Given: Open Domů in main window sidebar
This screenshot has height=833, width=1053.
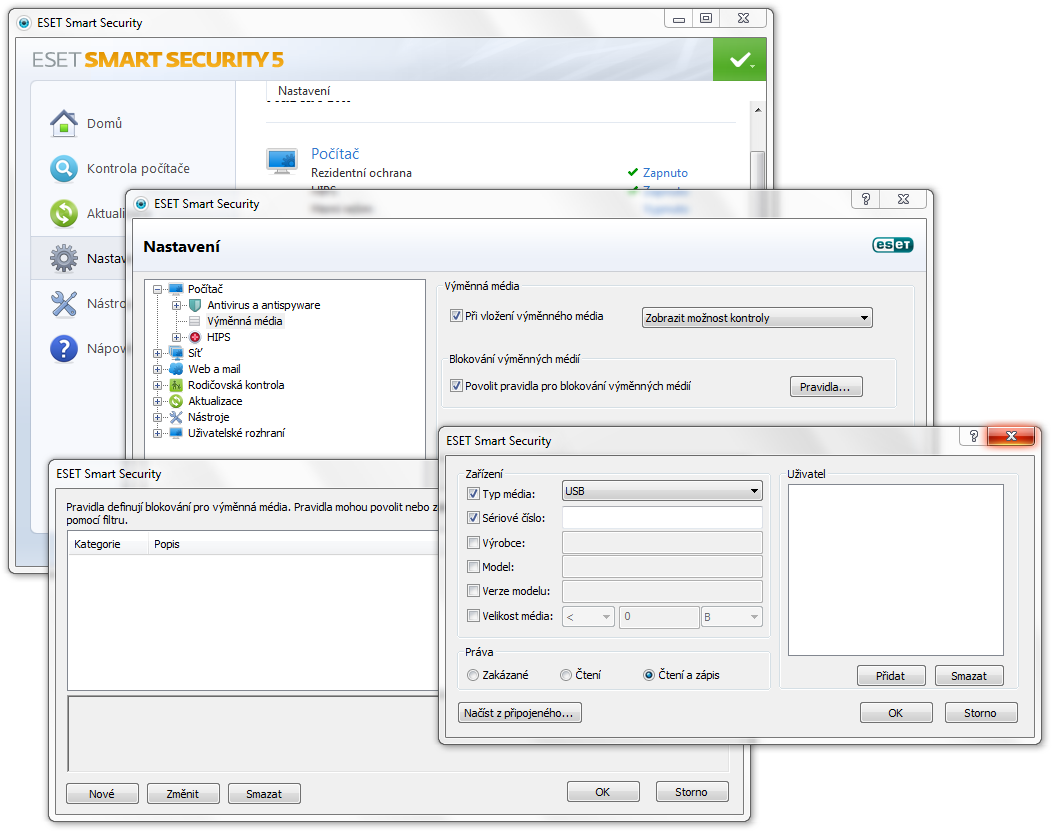Looking at the screenshot, I should [x=105, y=124].
